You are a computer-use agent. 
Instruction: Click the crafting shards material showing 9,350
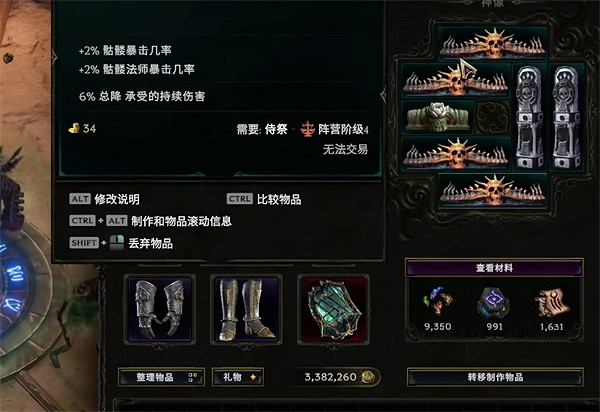pos(438,308)
